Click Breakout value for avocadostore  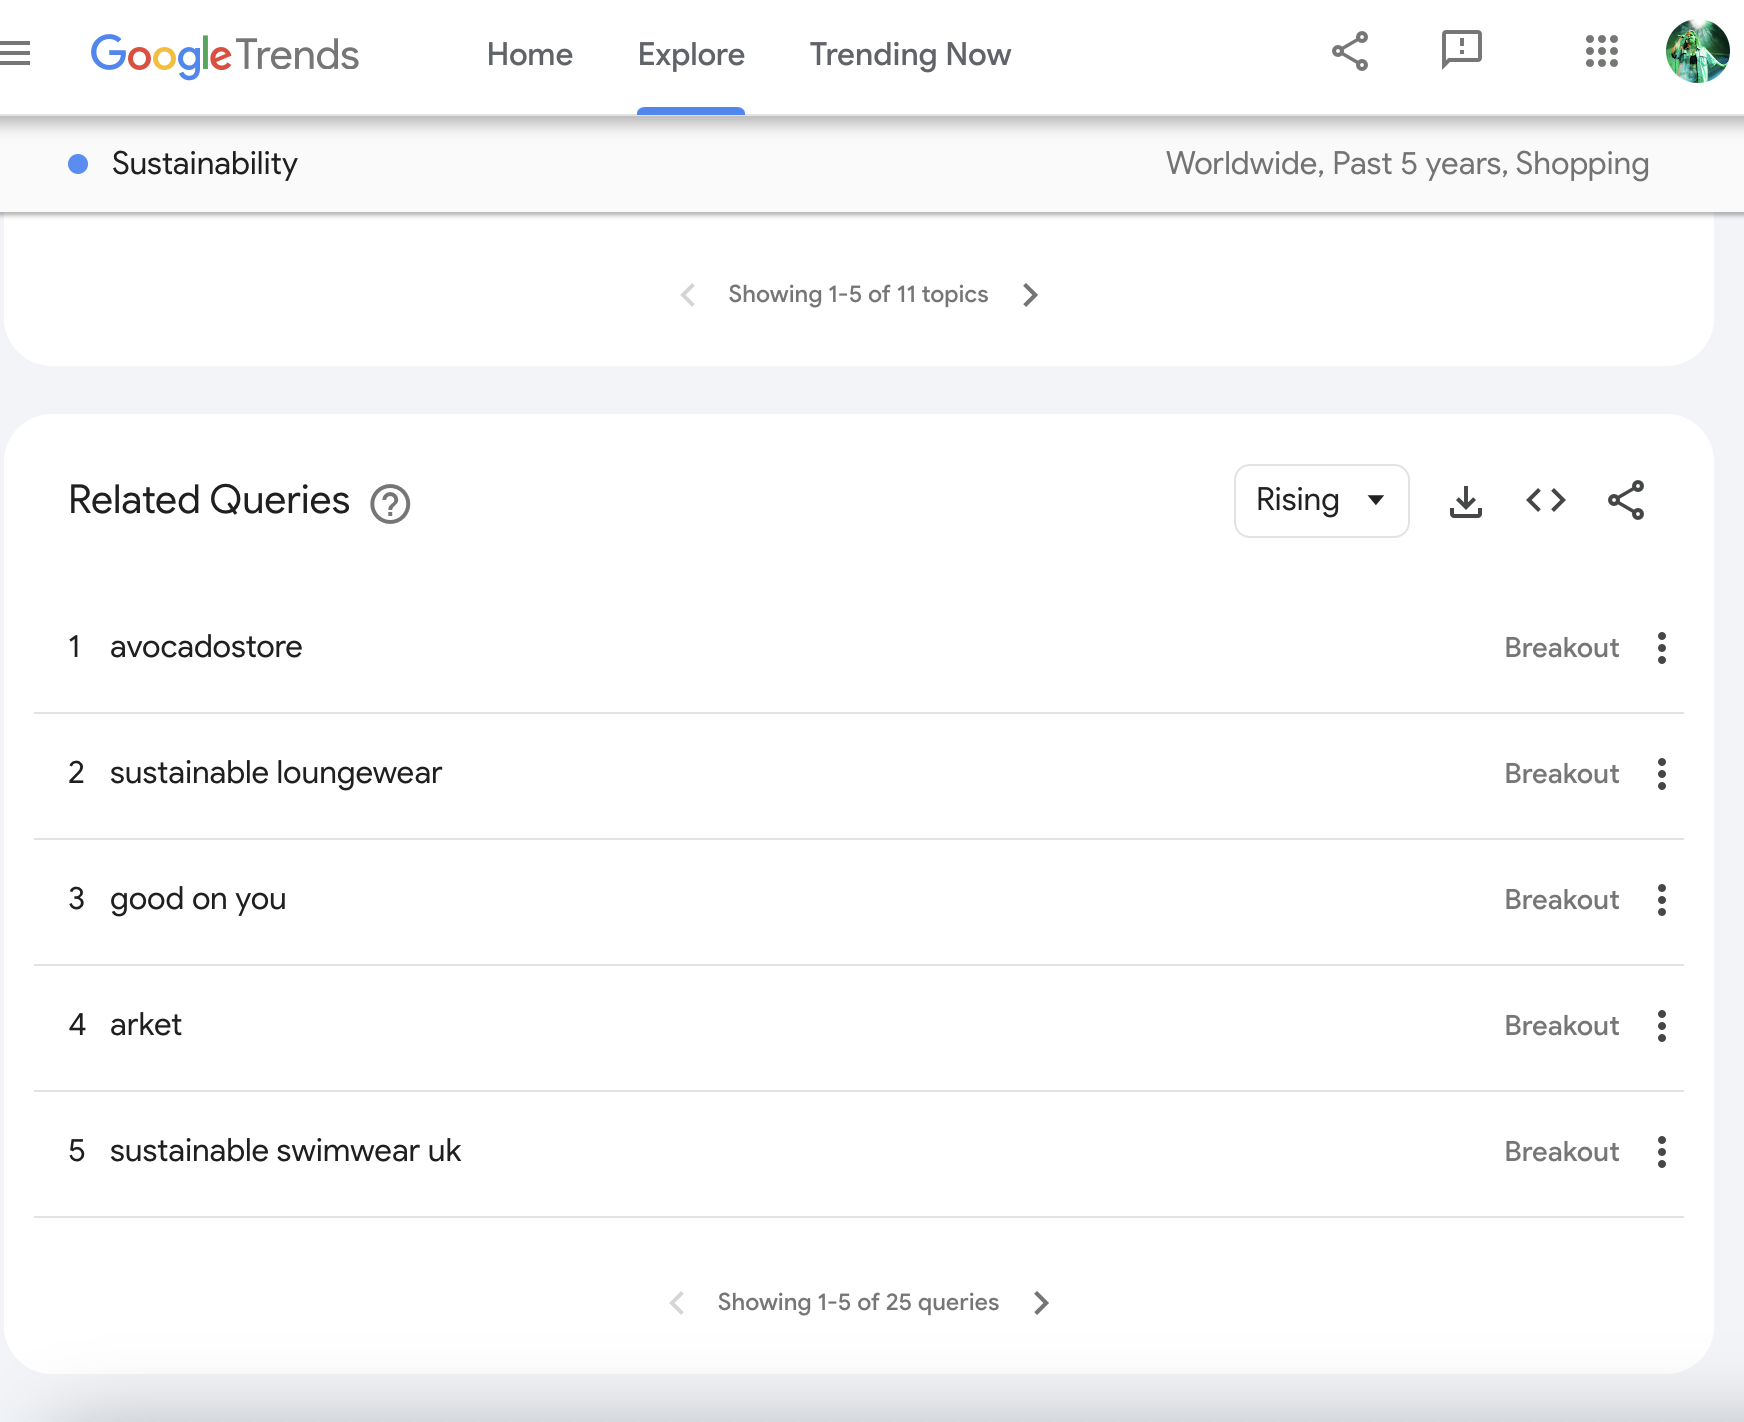(x=1562, y=648)
